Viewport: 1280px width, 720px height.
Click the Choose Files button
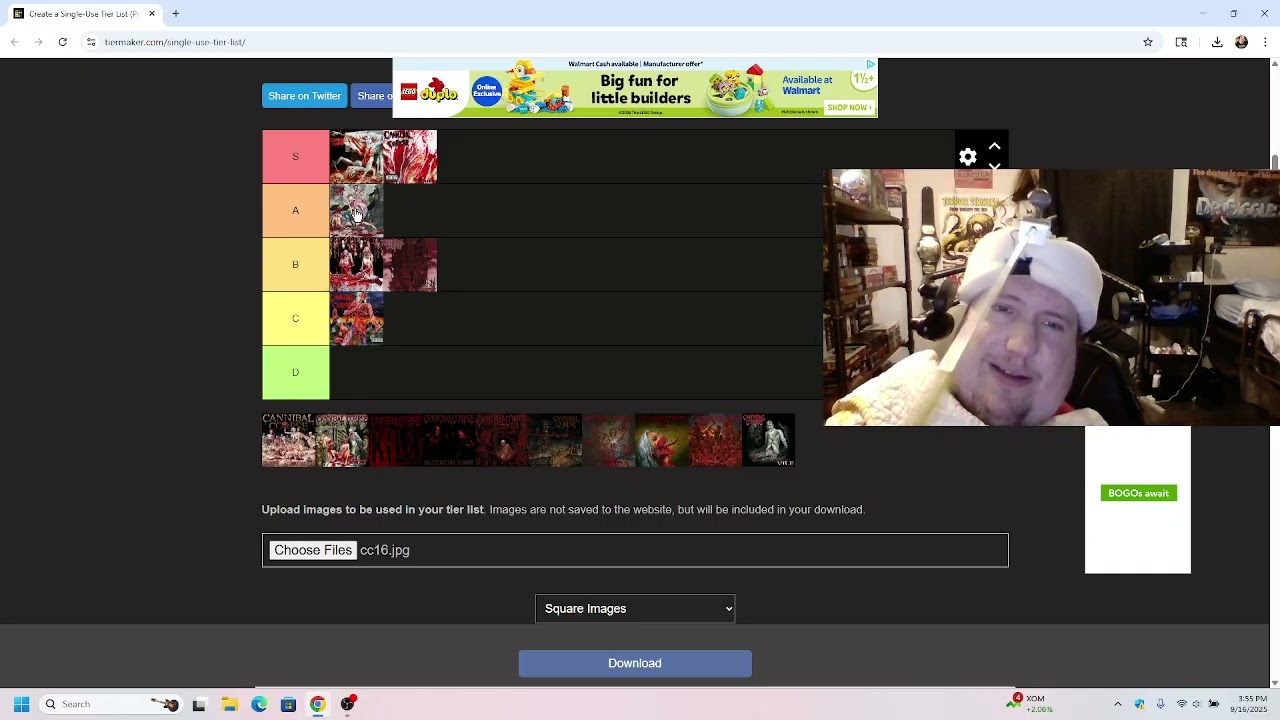[x=313, y=550]
